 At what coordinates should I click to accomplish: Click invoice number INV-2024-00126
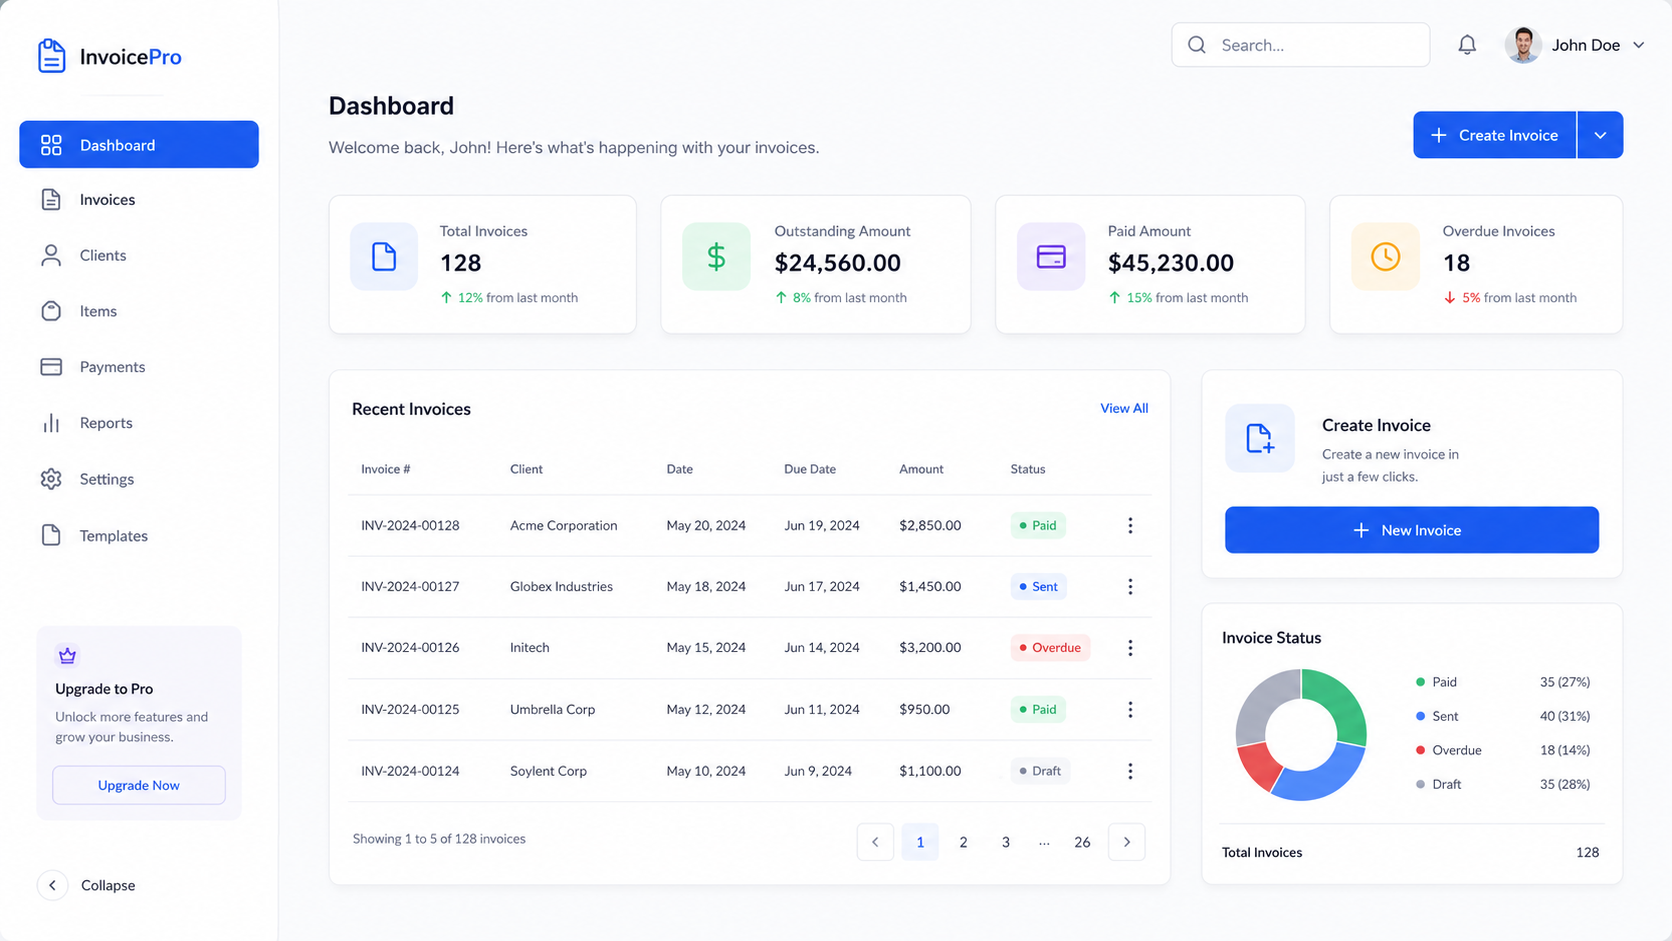(x=410, y=648)
